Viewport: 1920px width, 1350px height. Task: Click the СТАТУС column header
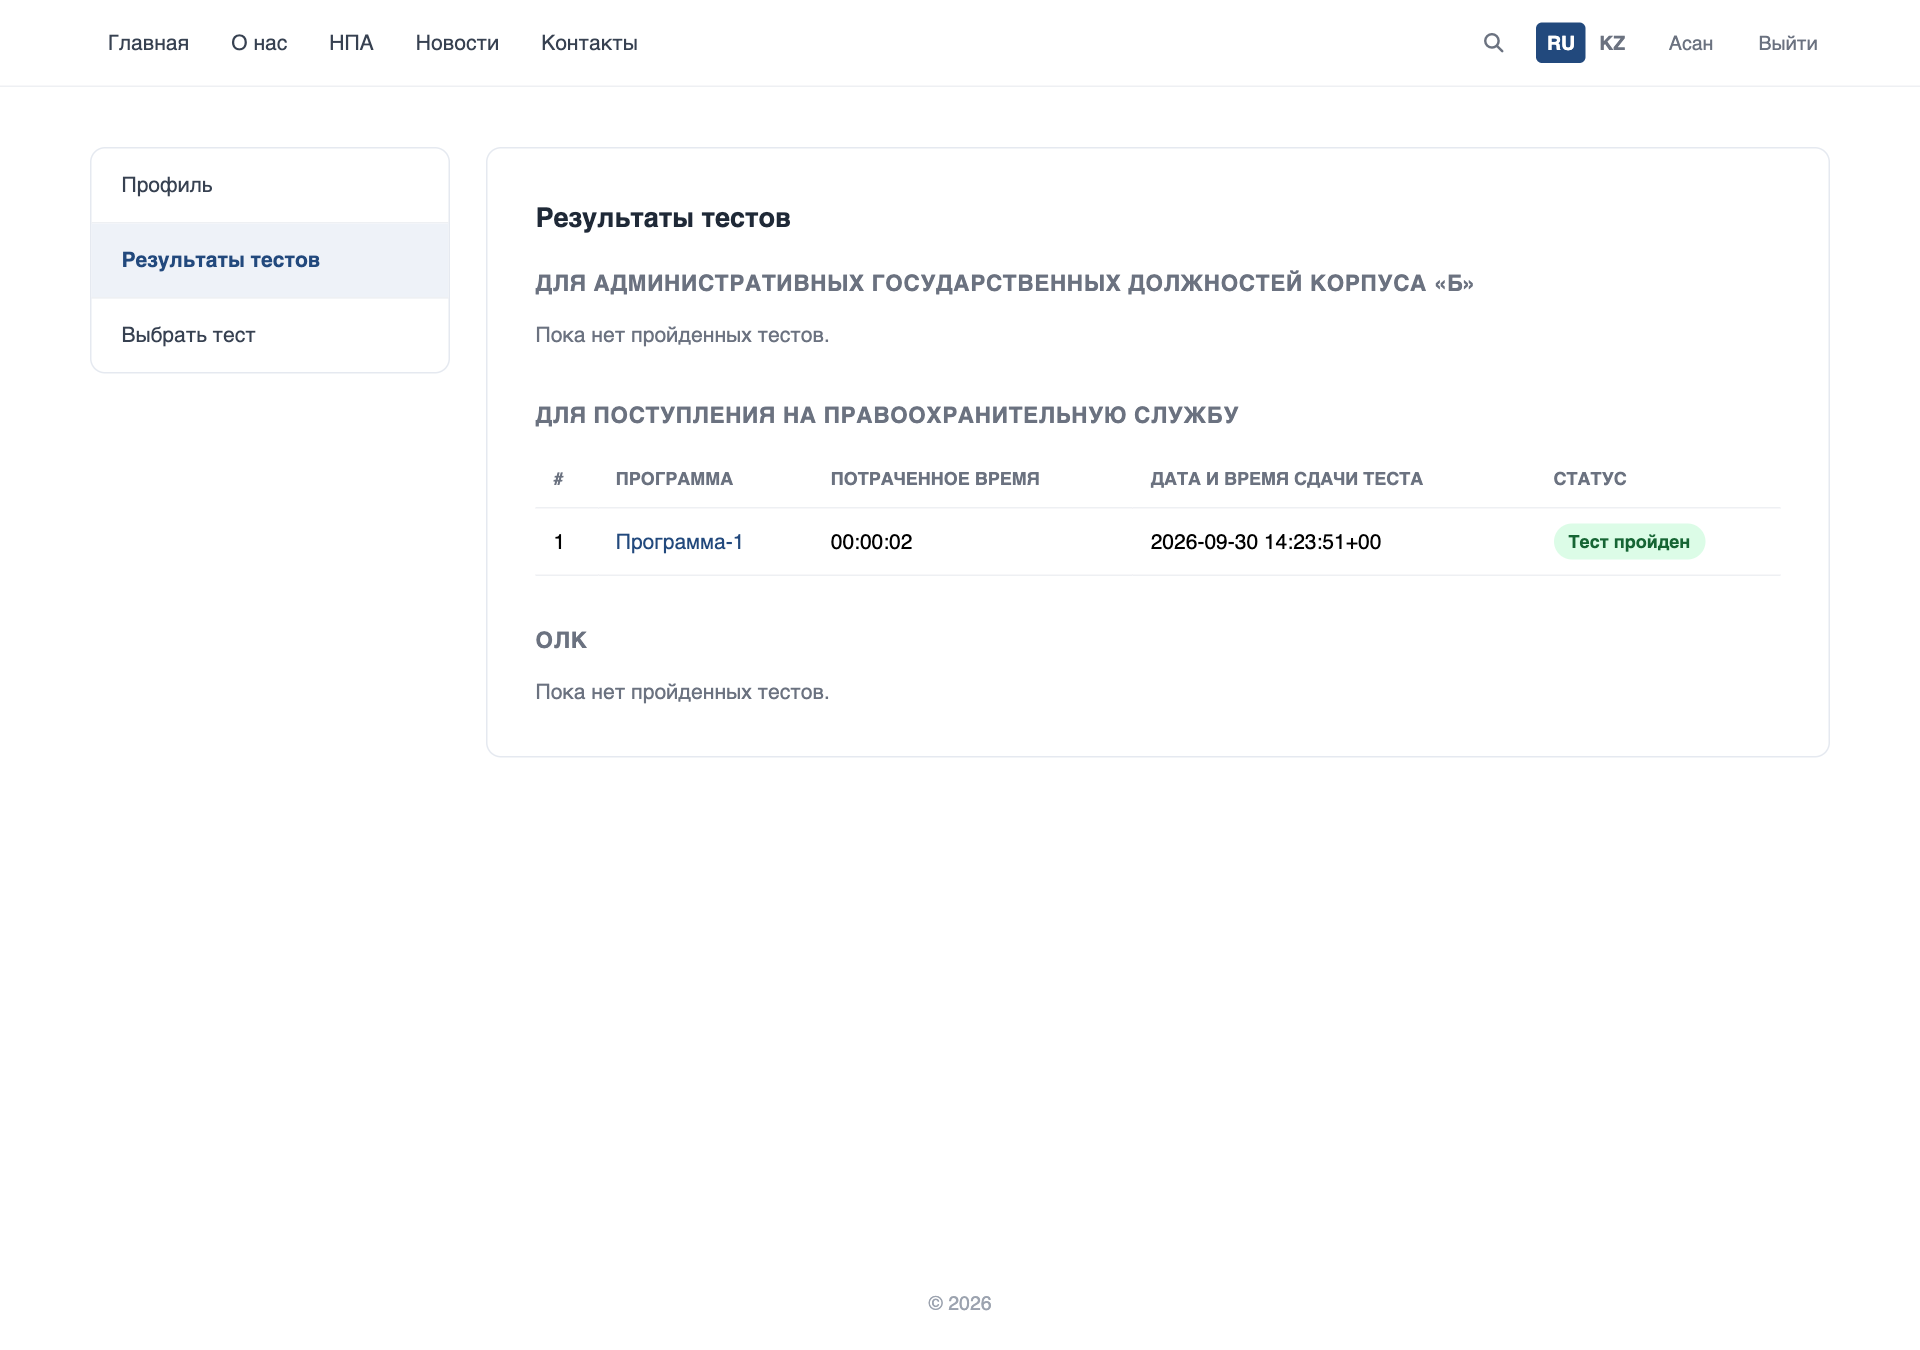click(1589, 479)
